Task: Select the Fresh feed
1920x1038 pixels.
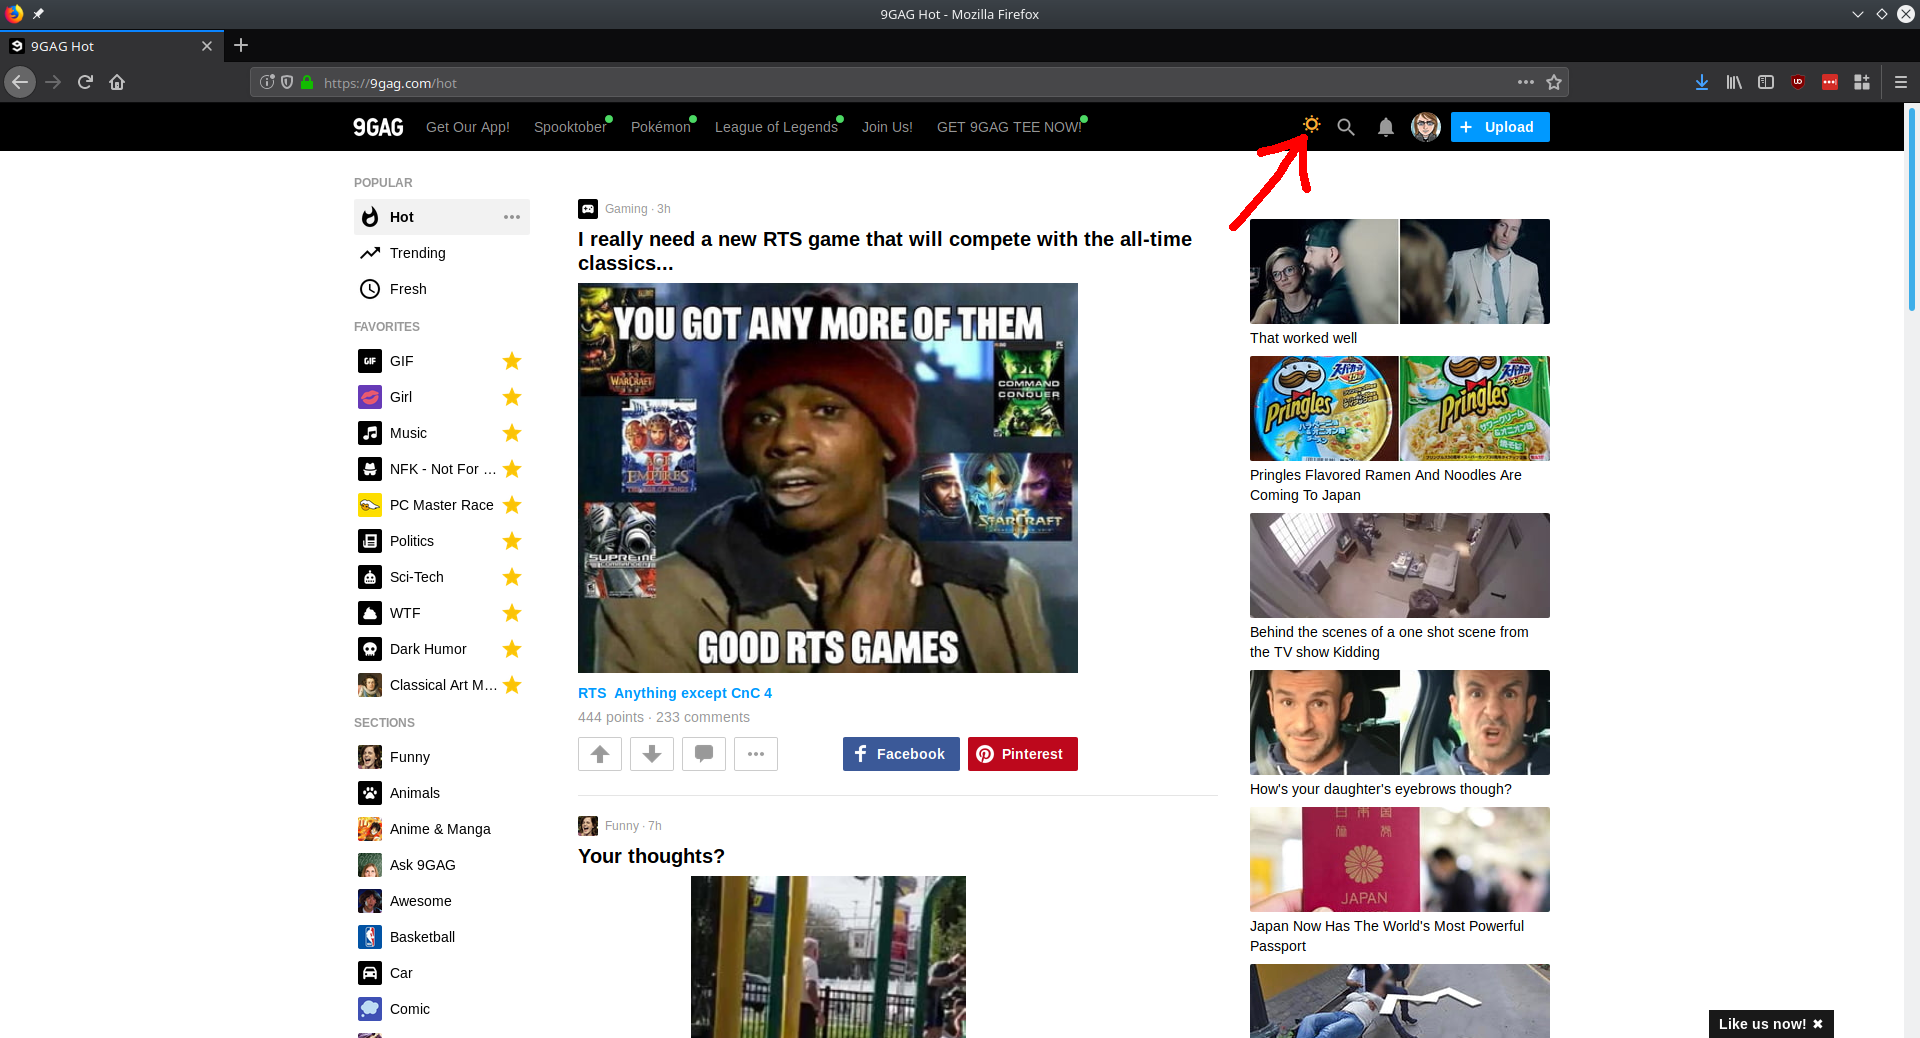Action: pyautogui.click(x=442, y=289)
